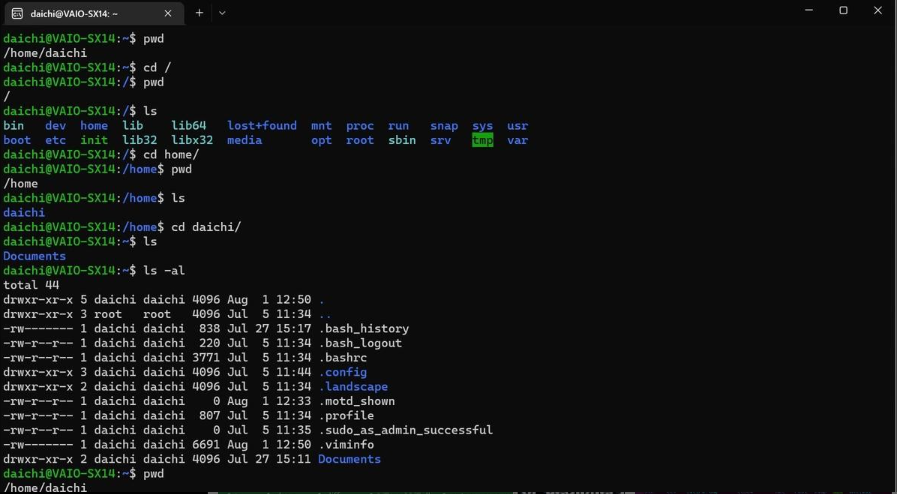Select the daichi@VAIO-SX14 tab
897x494 pixels.
click(x=80, y=13)
